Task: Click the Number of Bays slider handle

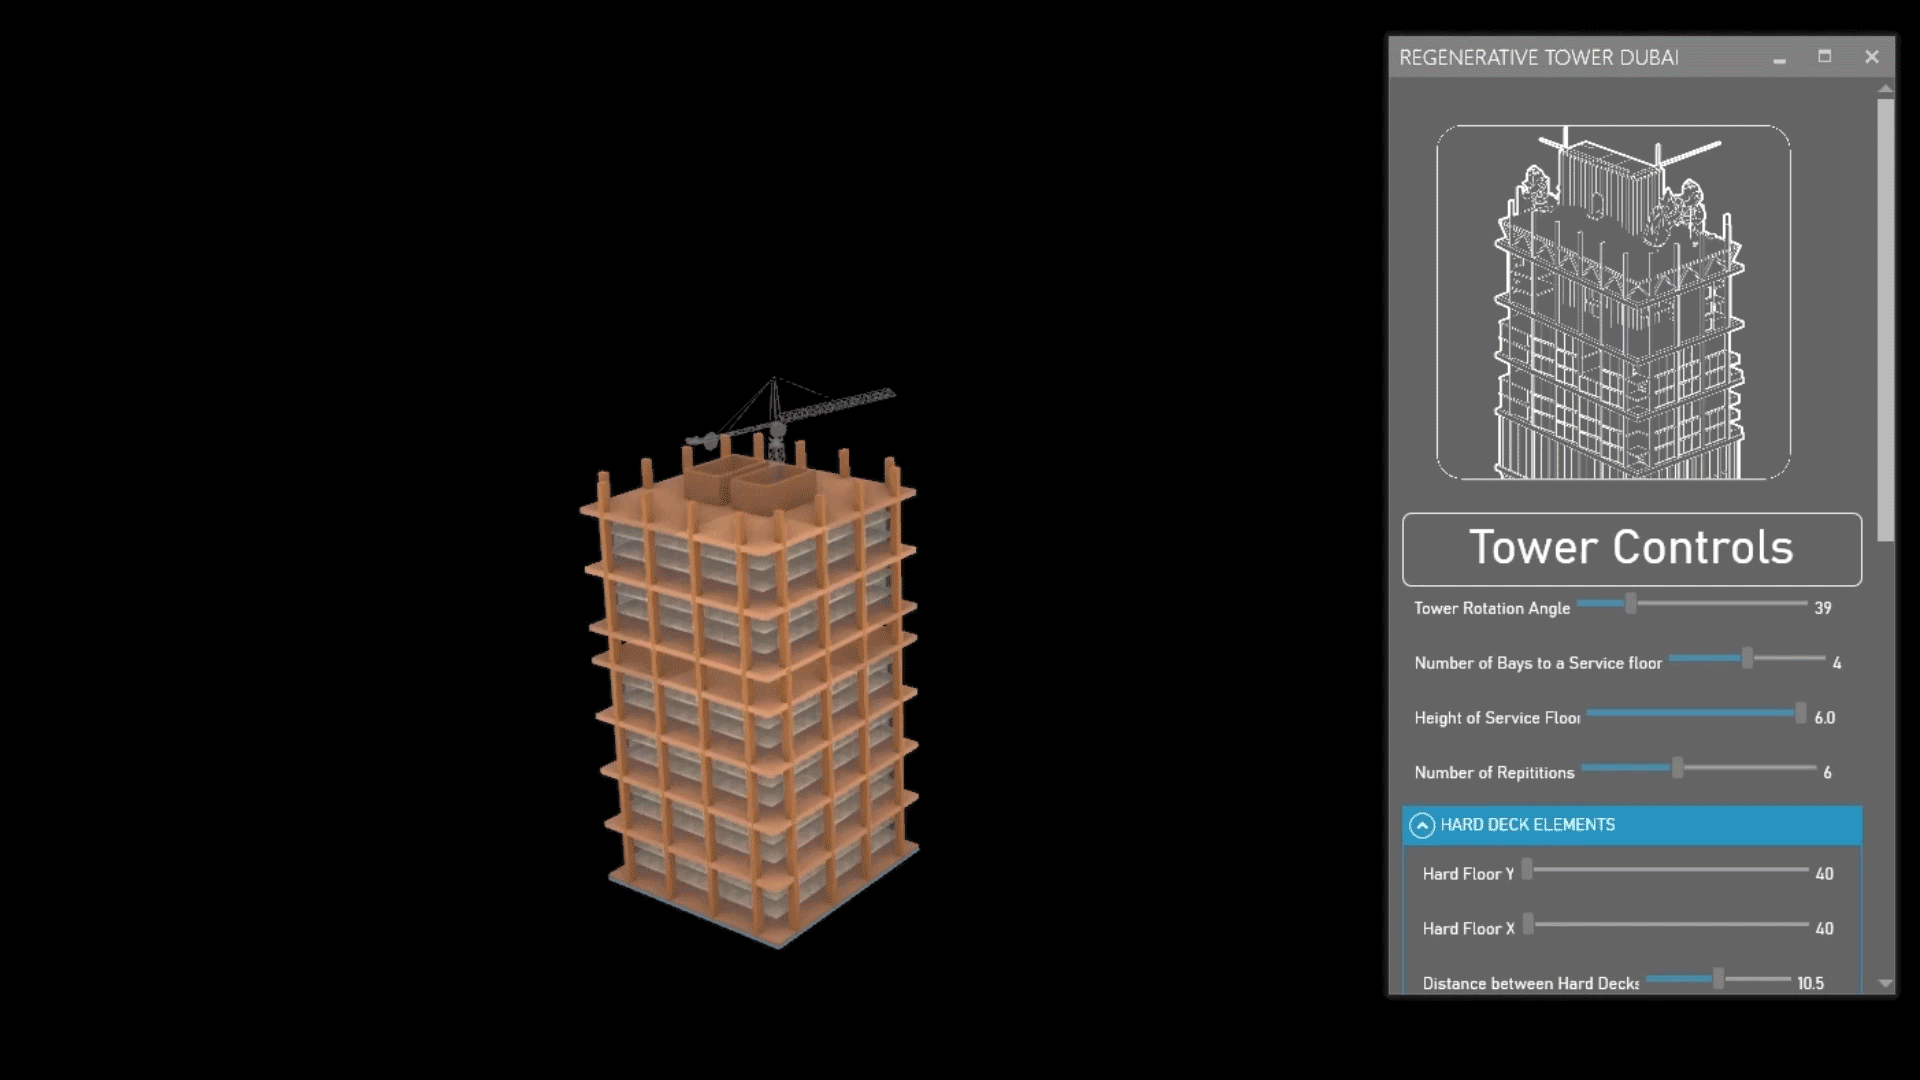Action: click(1747, 659)
